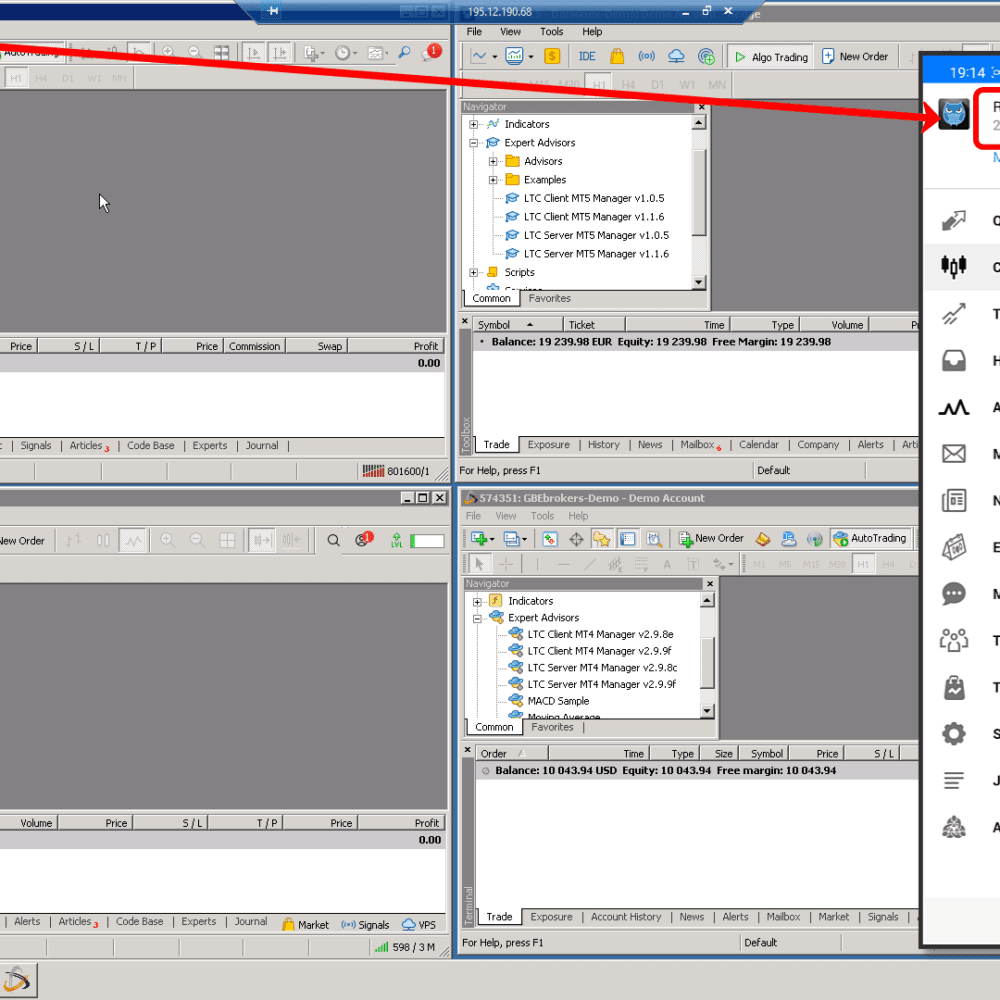Select M5 timeframe in GBEbrokers MT4 window
The height and width of the screenshot is (1000, 1000).
pos(785,564)
